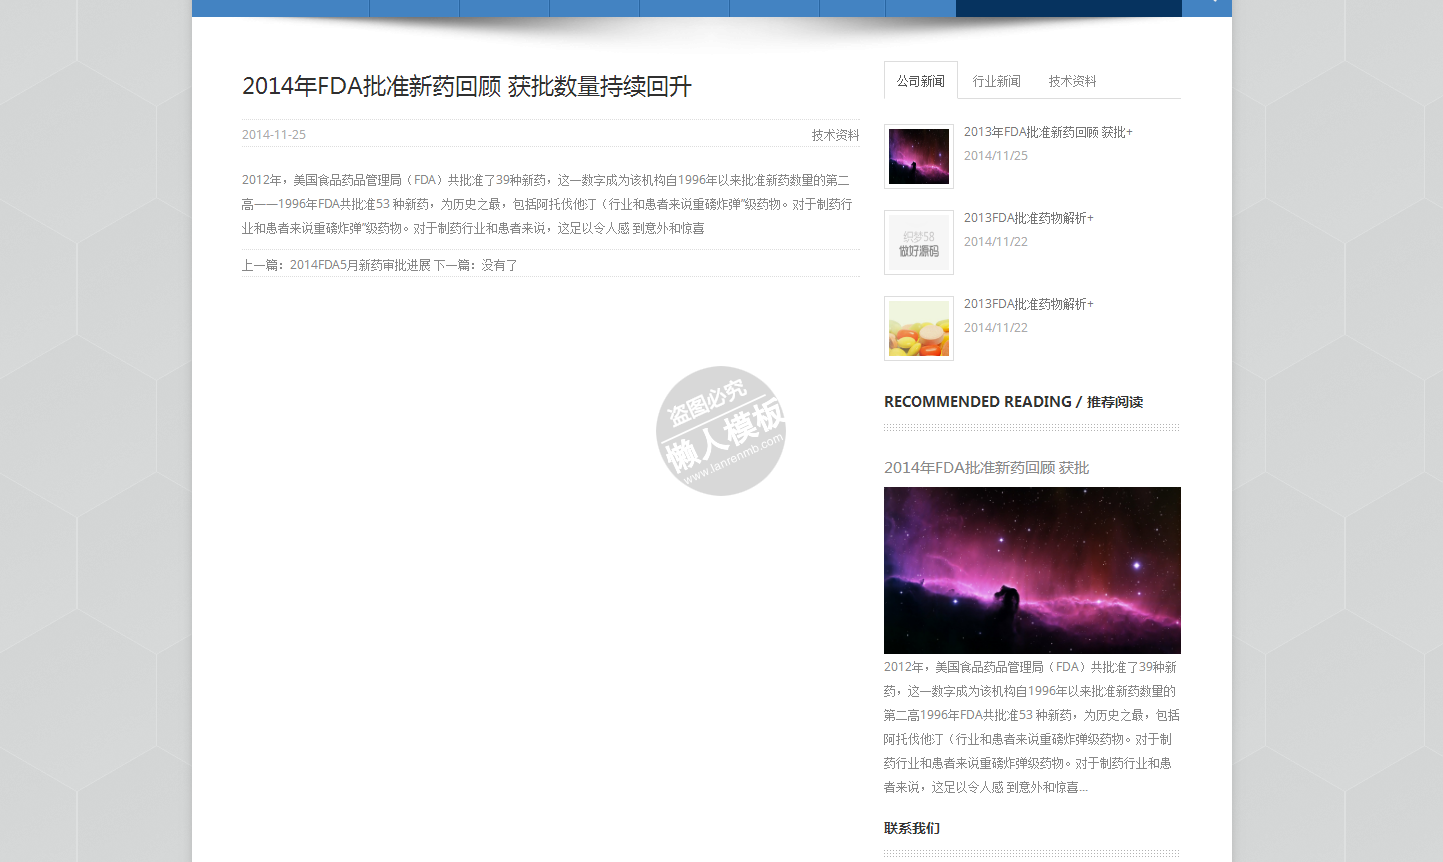1443x862 pixels.
Task: Open 2013FDA批准药物解析+ beside the pills thumbnail
Action: coord(1029,304)
